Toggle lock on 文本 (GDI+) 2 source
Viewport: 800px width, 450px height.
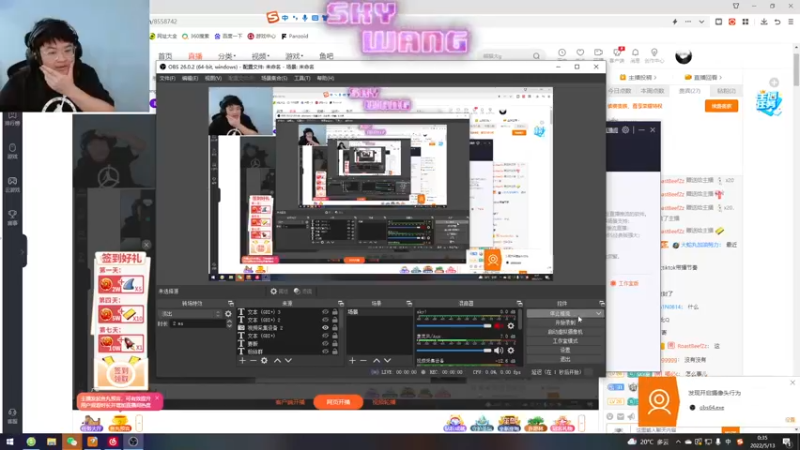click(335, 320)
